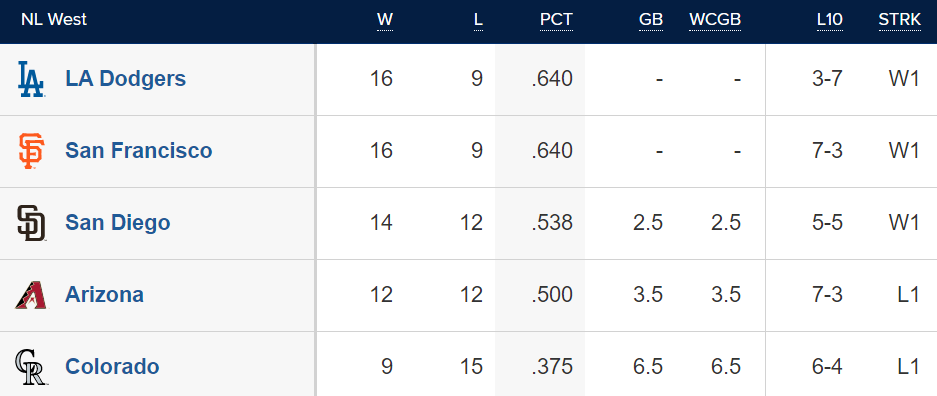Click the L10 column header
Screen dimensions: 937x396
[x=830, y=20]
